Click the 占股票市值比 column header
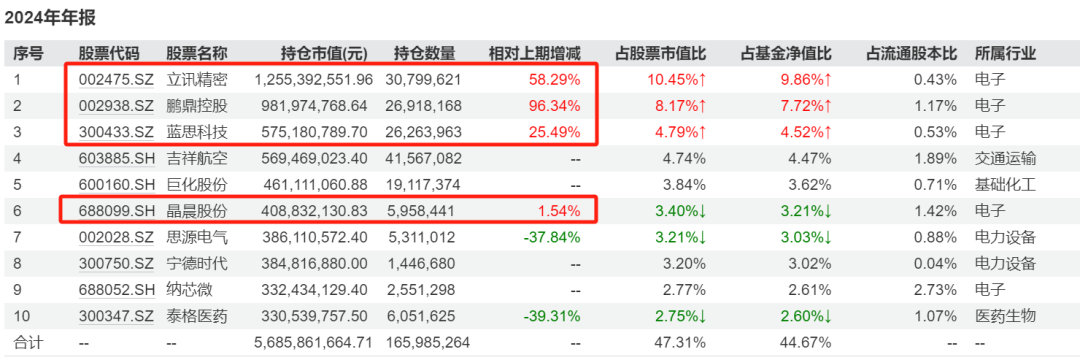This screenshot has height=360, width=1080. 660,53
